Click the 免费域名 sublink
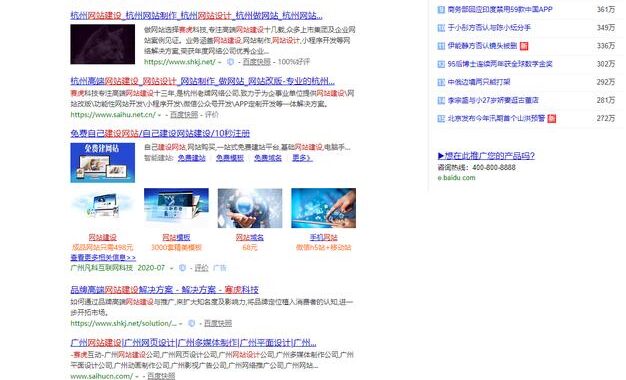This screenshot has height=380, width=626. pos(268,158)
